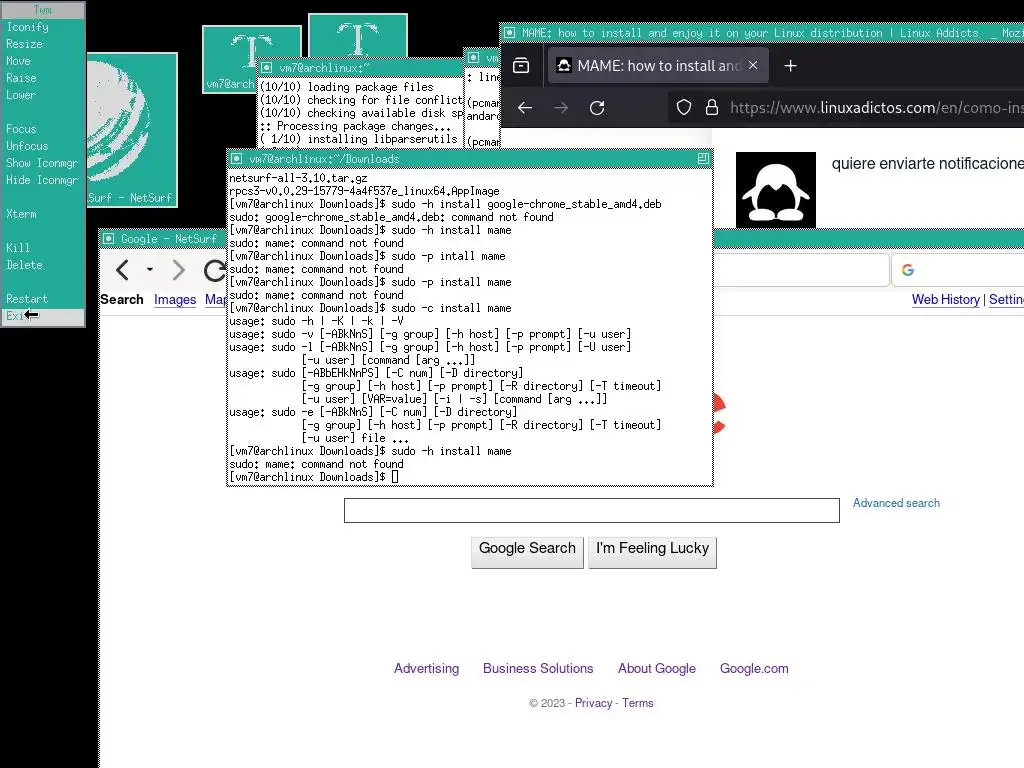Go back in Firefox
This screenshot has width=1024, height=768.
point(525,108)
